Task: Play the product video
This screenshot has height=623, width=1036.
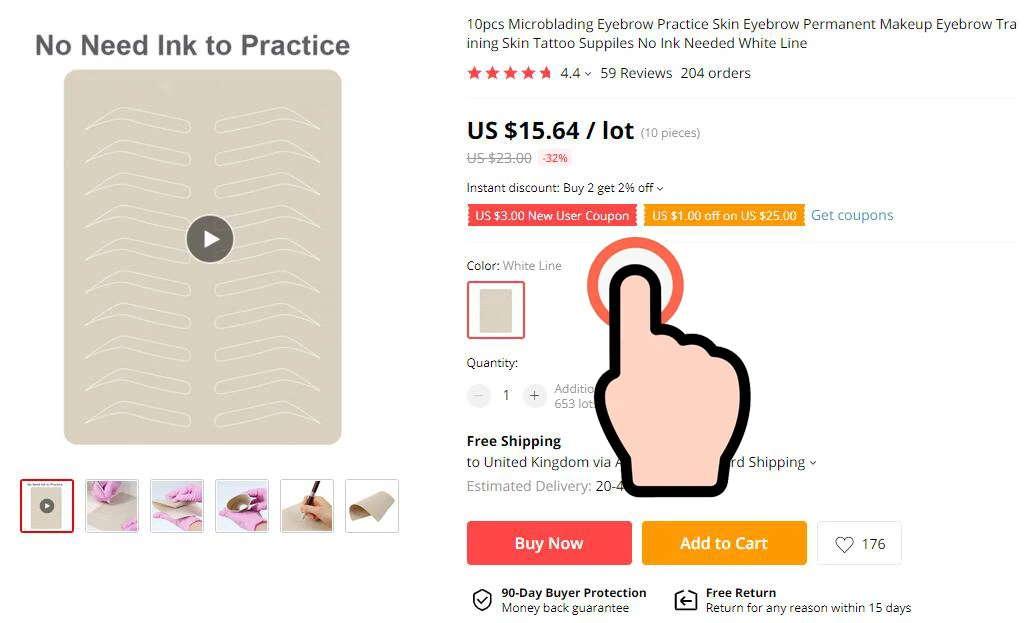Action: point(209,239)
